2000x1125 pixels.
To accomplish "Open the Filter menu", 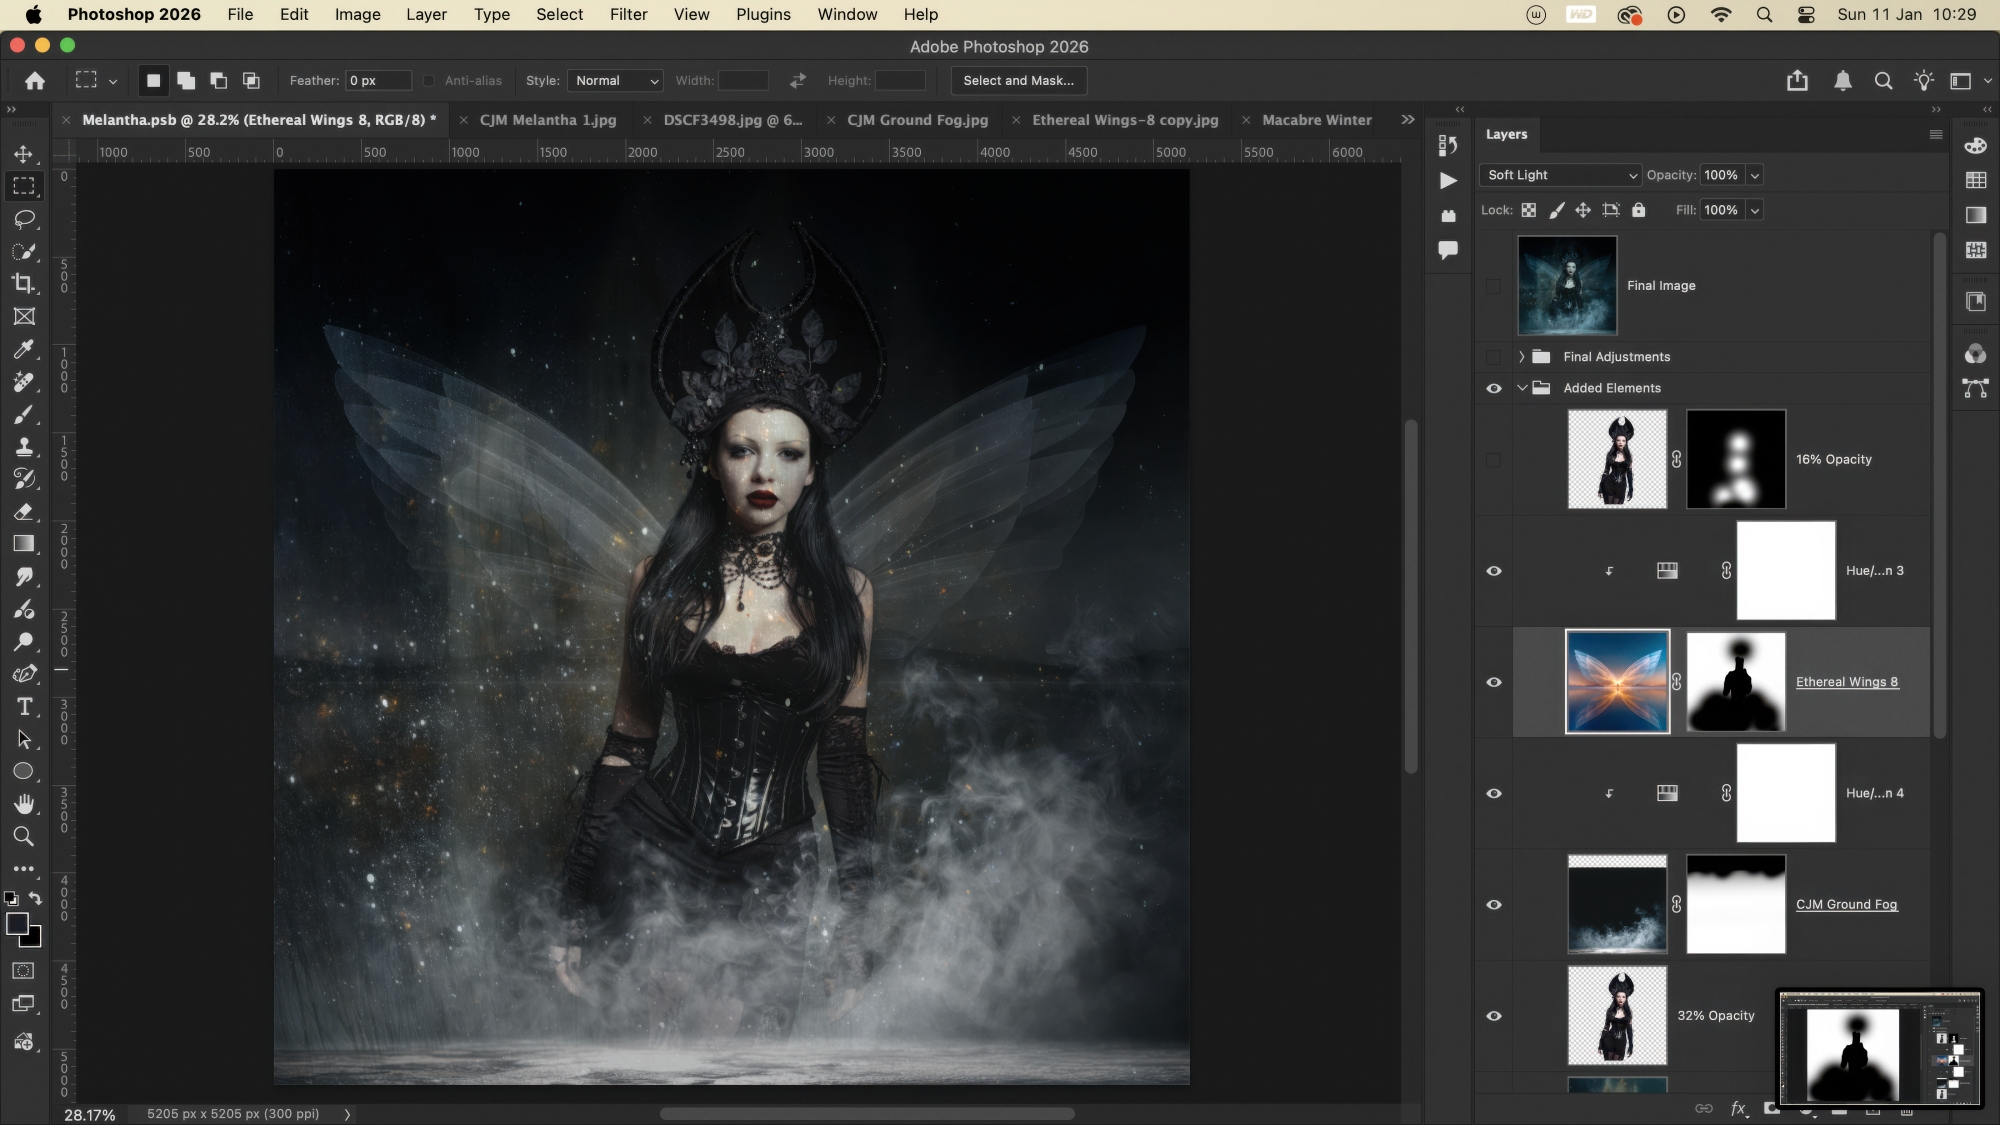I will (628, 14).
